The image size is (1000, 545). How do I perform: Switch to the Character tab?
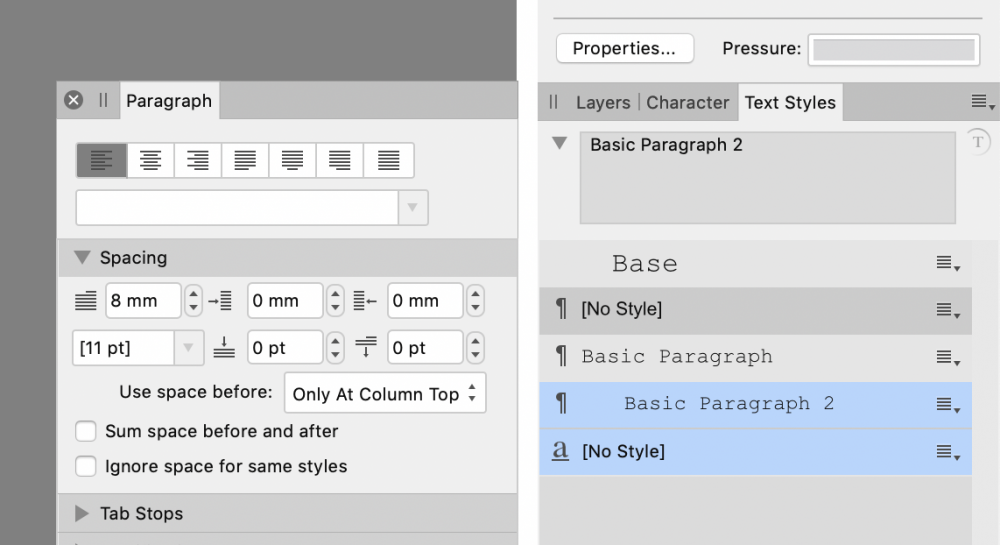pos(687,102)
